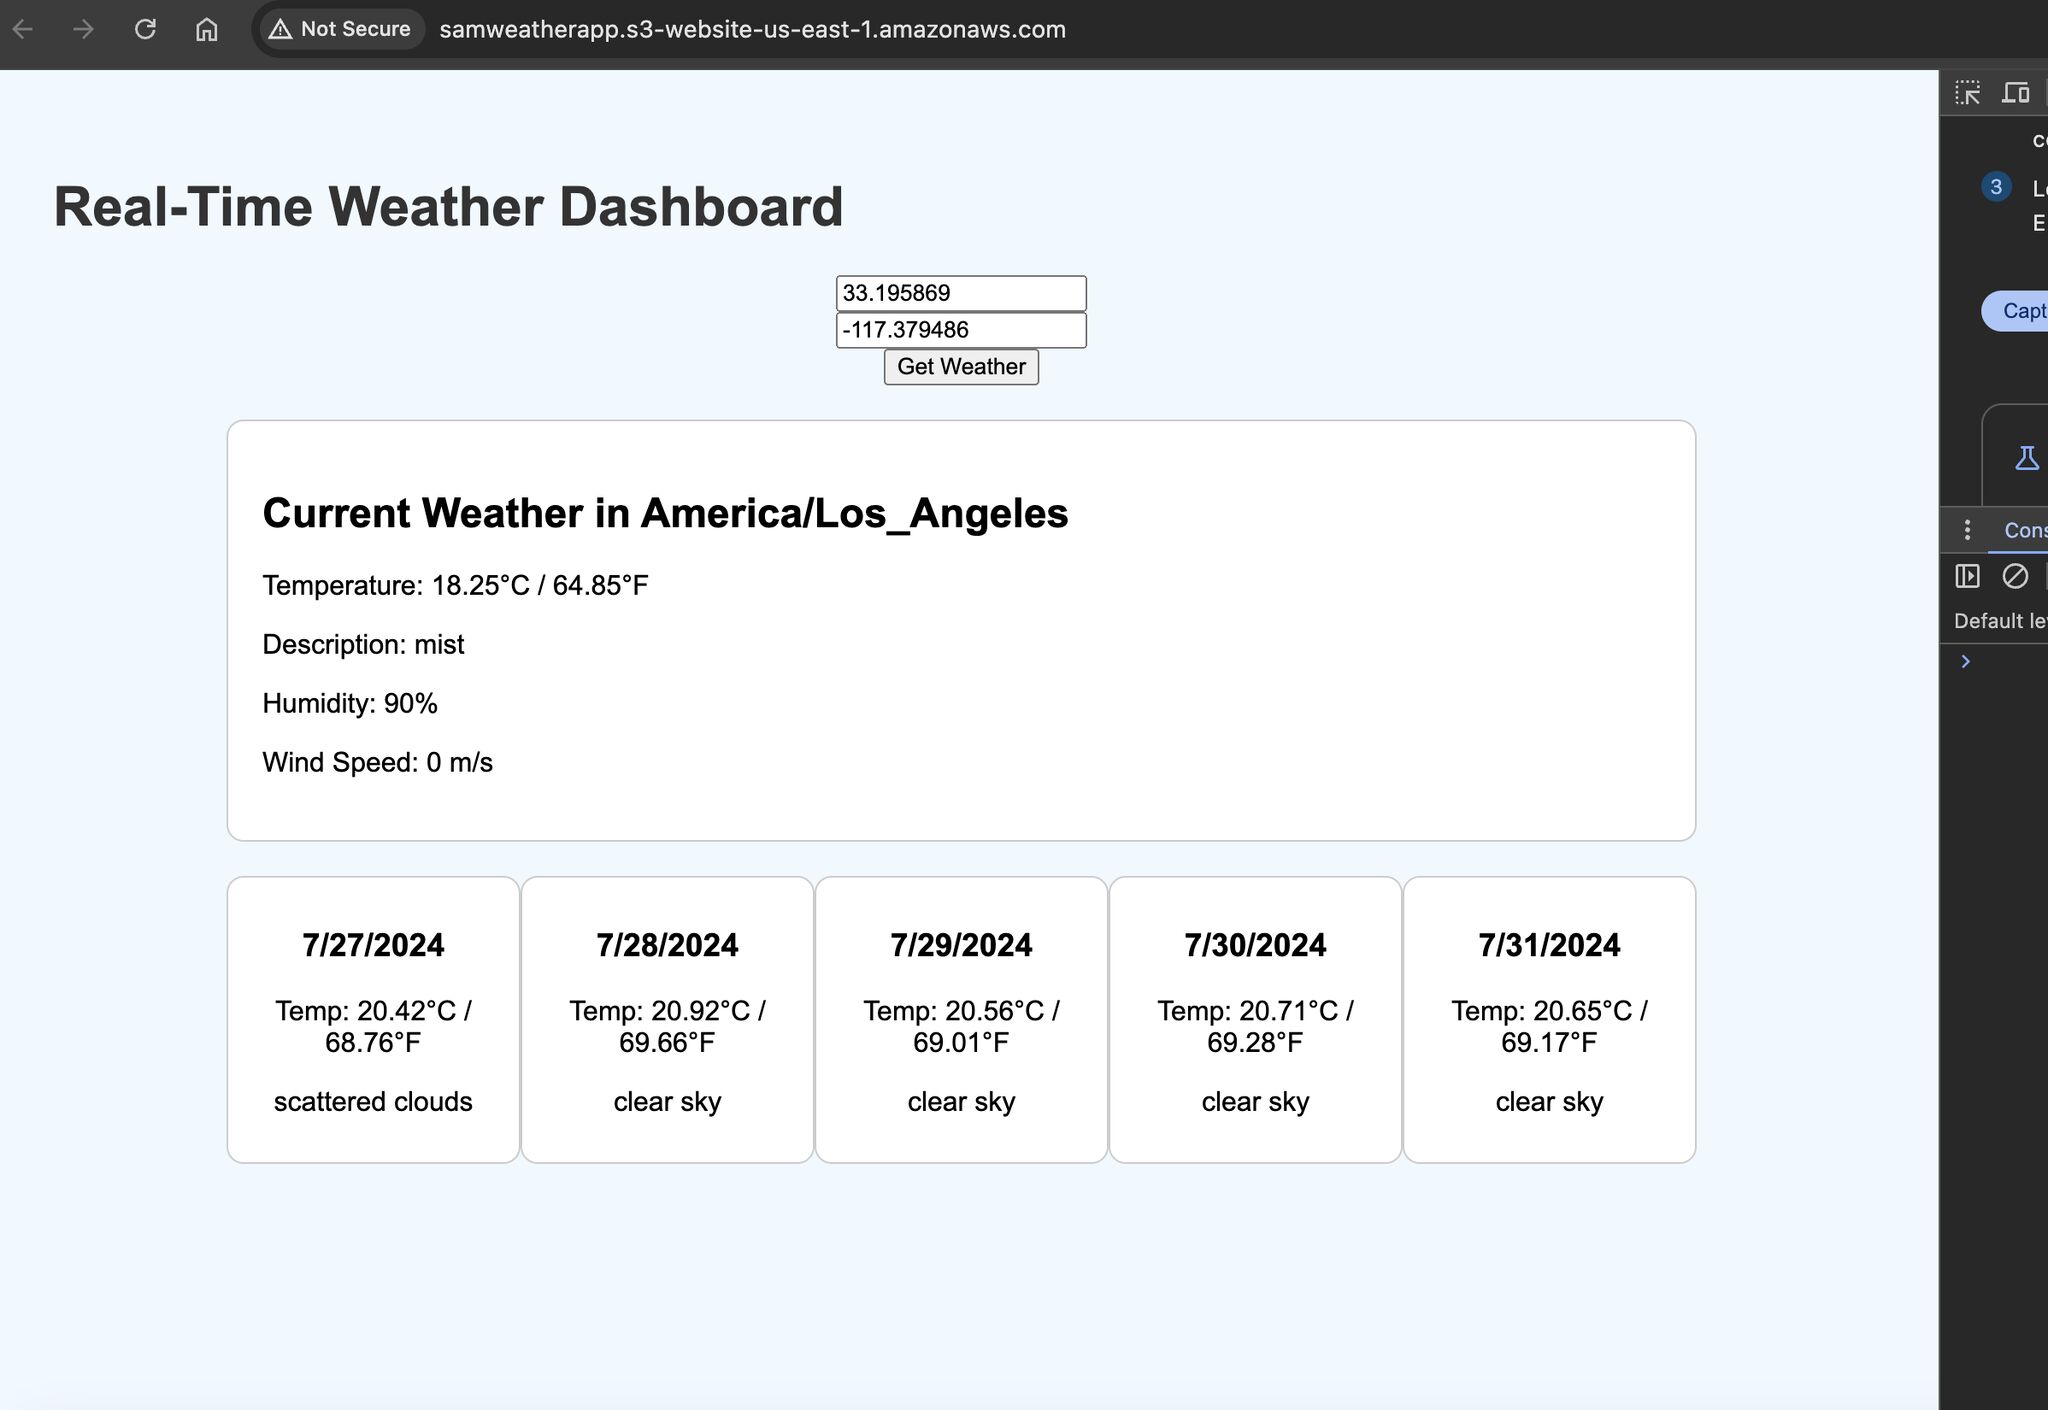Click the Not Secure warning badge
Image resolution: width=2048 pixels, height=1410 pixels.
pyautogui.click(x=339, y=29)
